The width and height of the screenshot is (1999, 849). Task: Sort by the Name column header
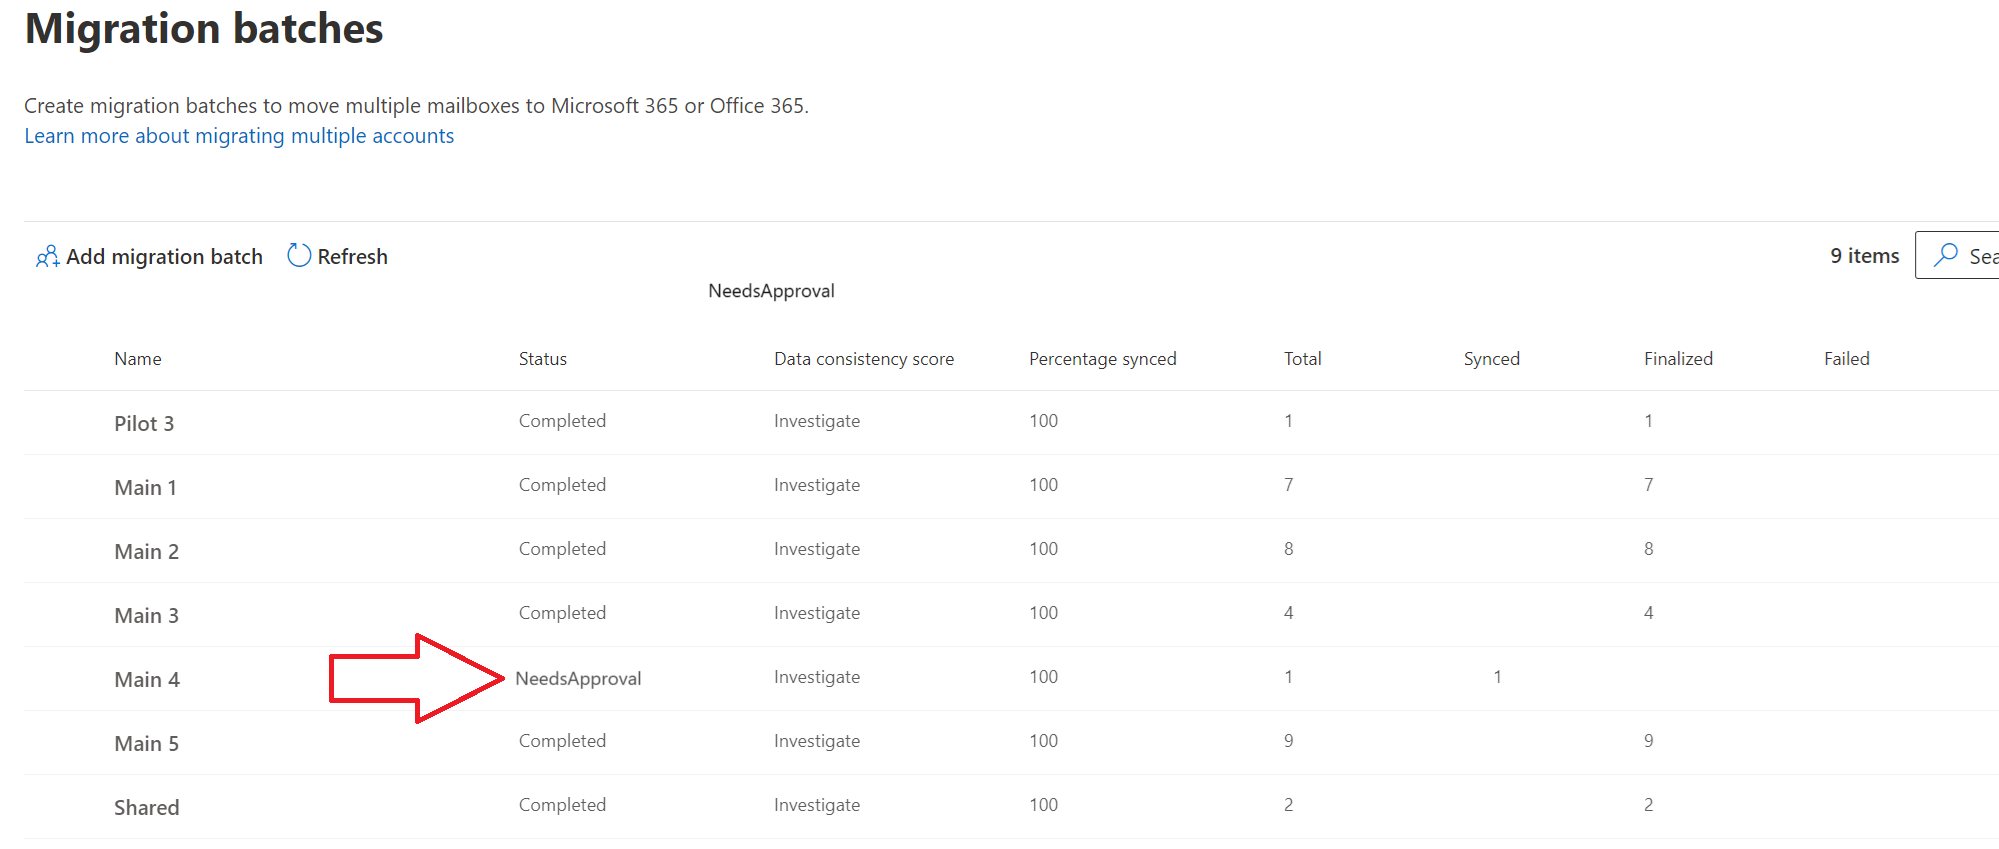138,359
